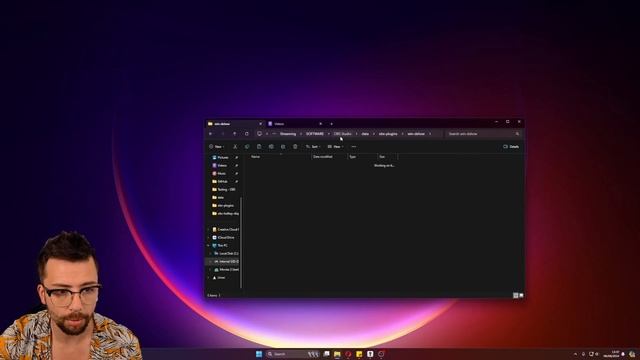Click the Streaming breadcrumb in address bar
640x360 pixels.
(x=288, y=134)
